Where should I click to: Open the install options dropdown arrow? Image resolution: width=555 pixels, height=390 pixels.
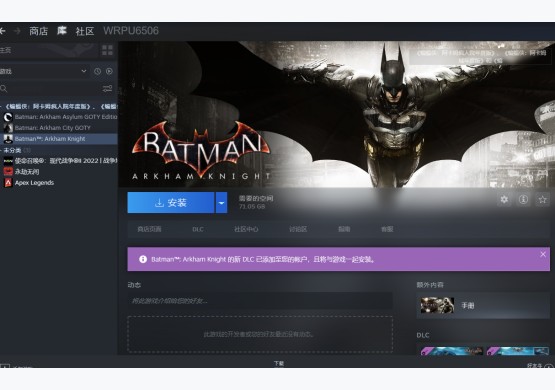[221, 203]
